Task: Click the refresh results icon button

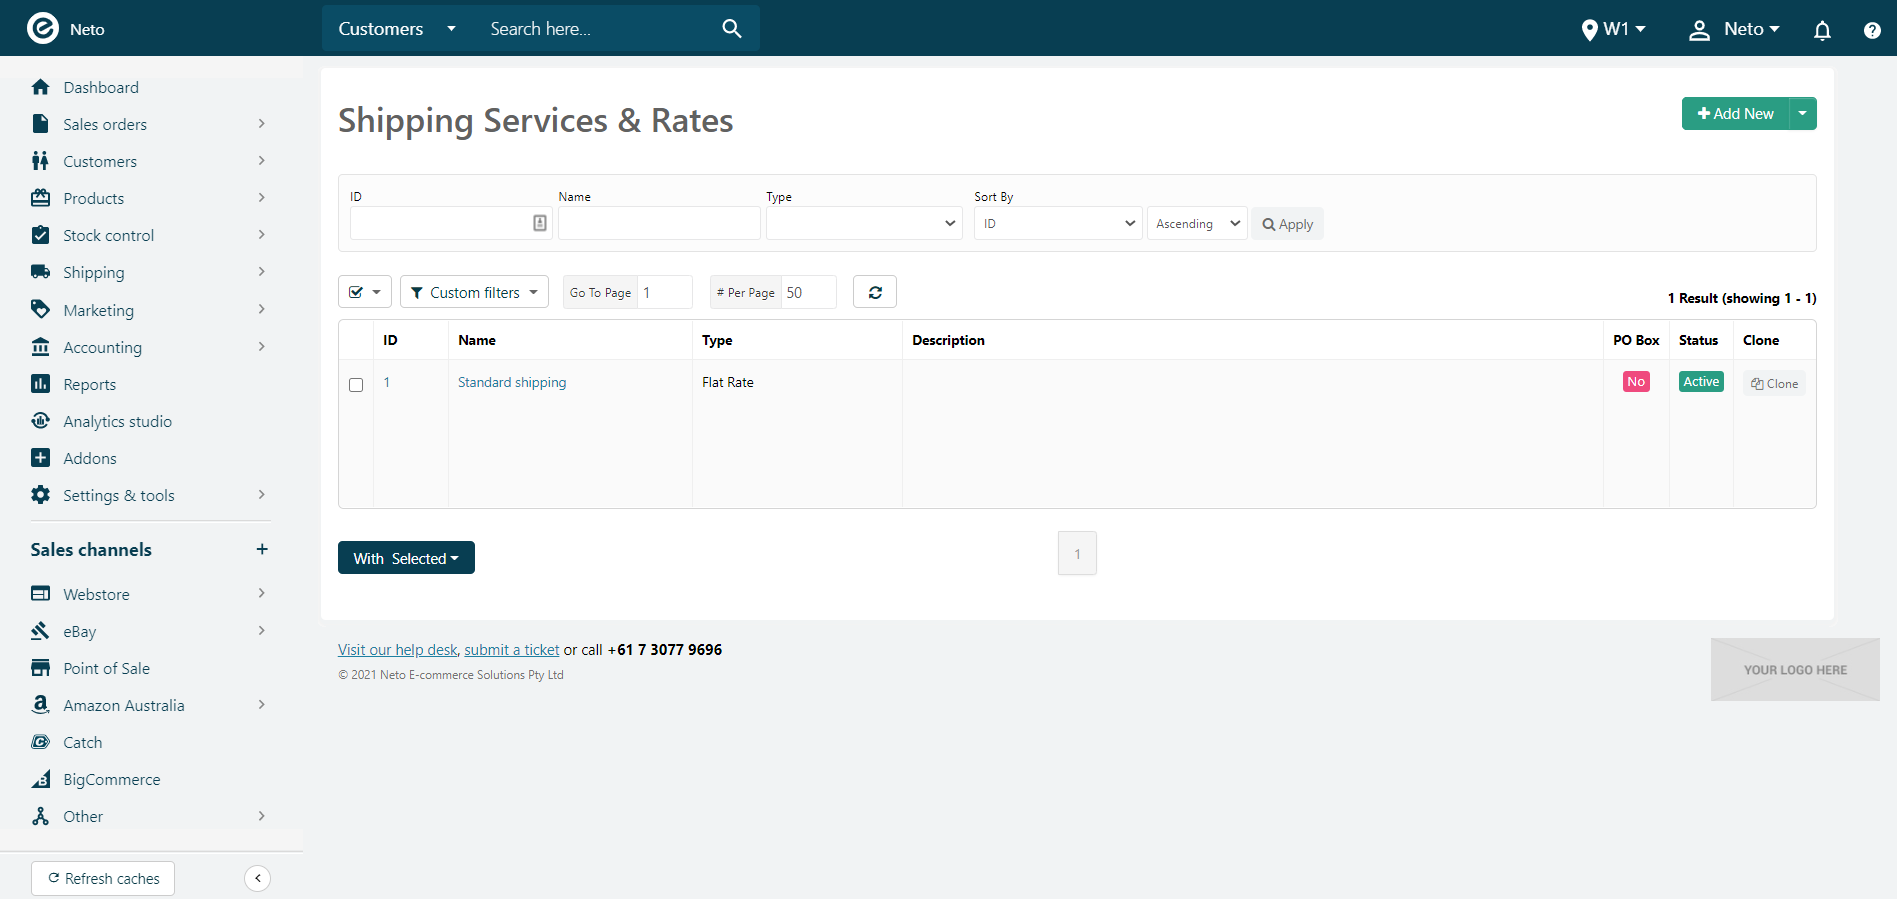Action: pos(875,292)
